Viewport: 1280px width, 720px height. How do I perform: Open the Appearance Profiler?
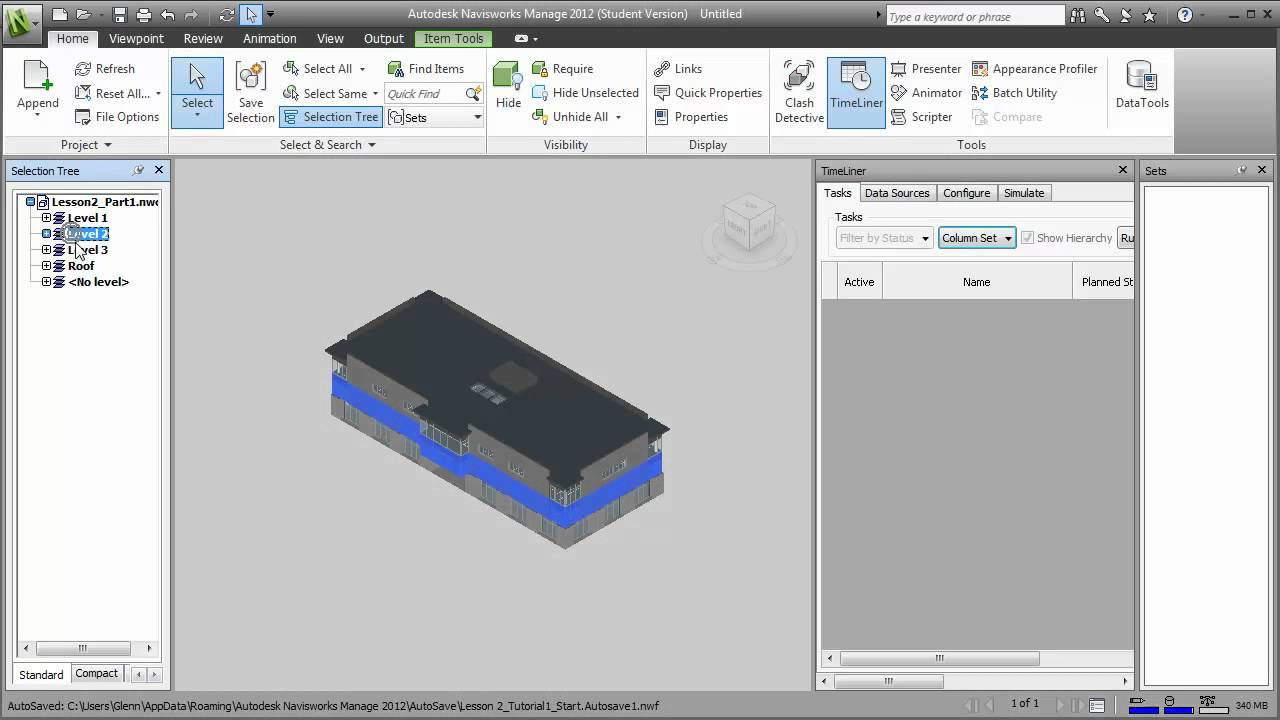[x=1034, y=69]
